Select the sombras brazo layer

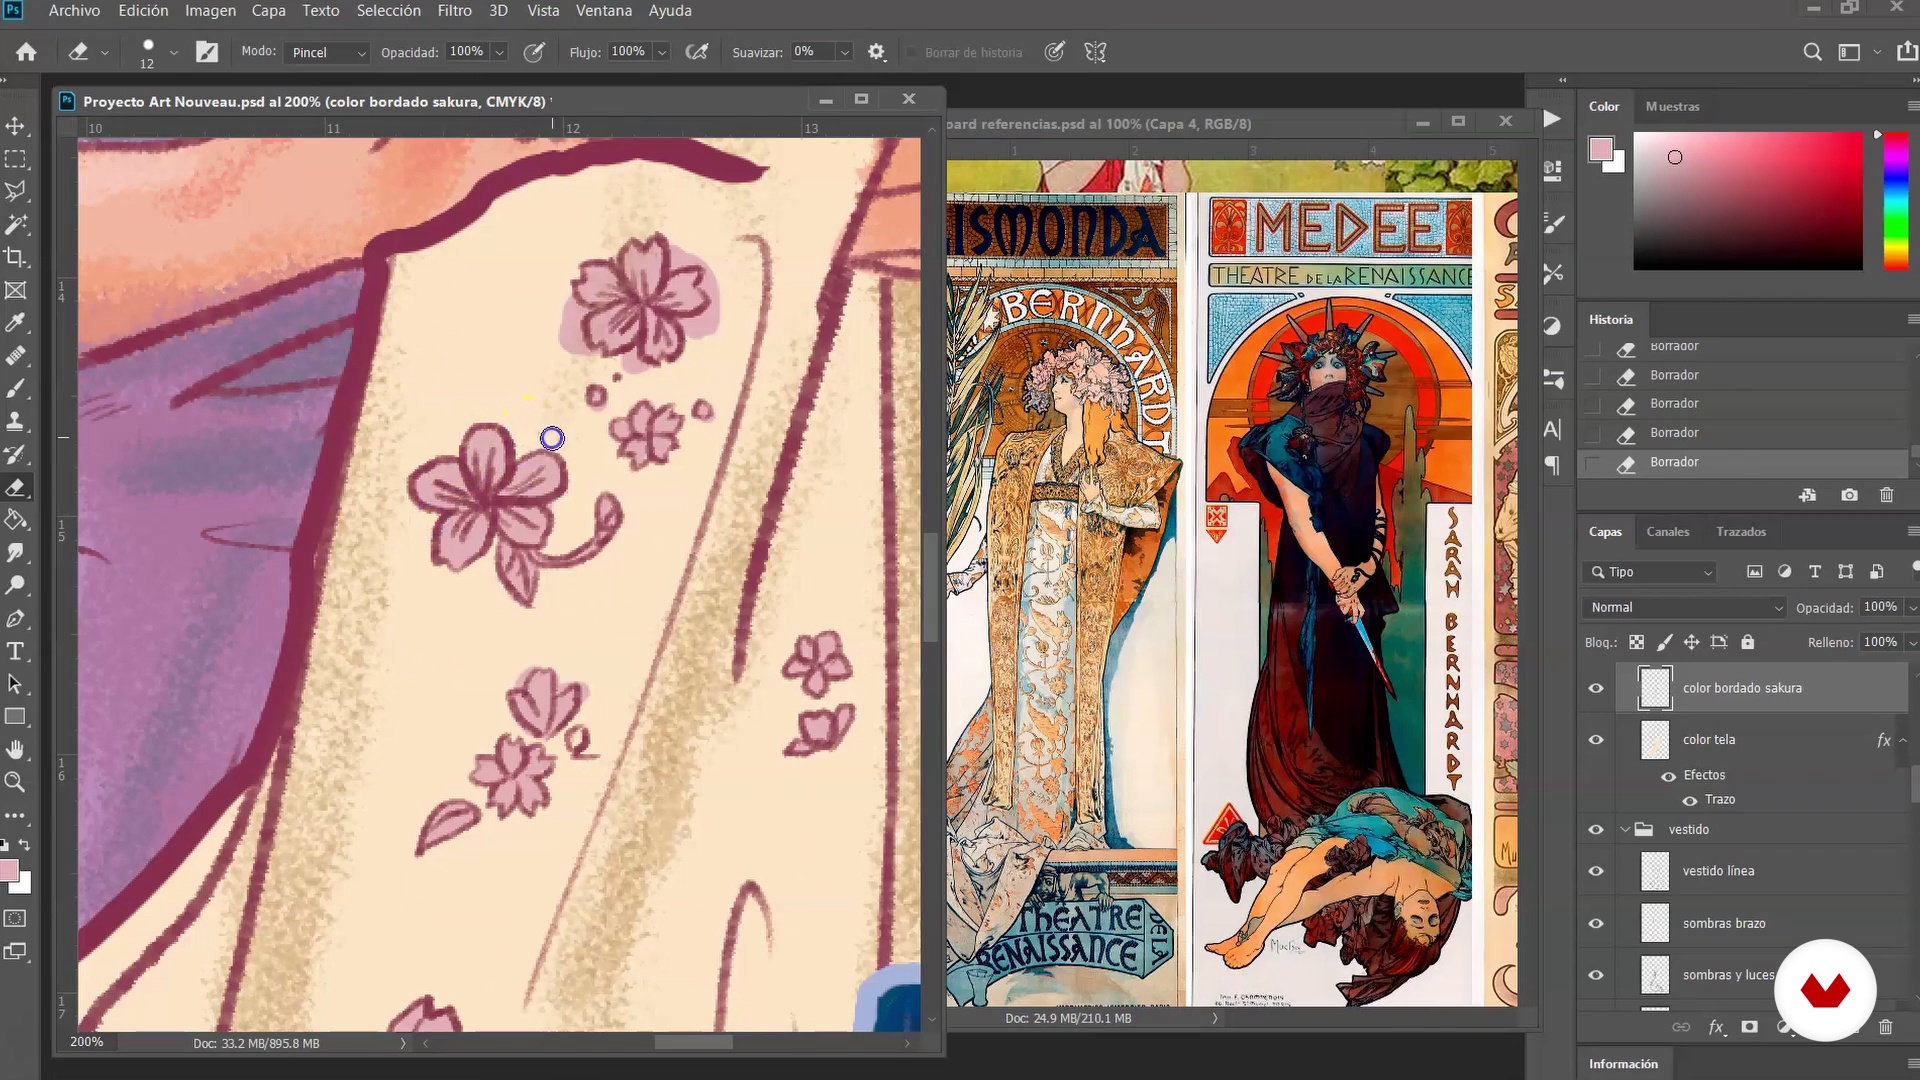tap(1762, 923)
